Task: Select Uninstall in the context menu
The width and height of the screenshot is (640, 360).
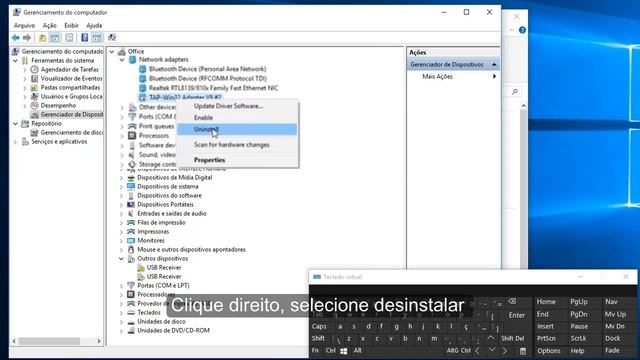Action: 237,129
